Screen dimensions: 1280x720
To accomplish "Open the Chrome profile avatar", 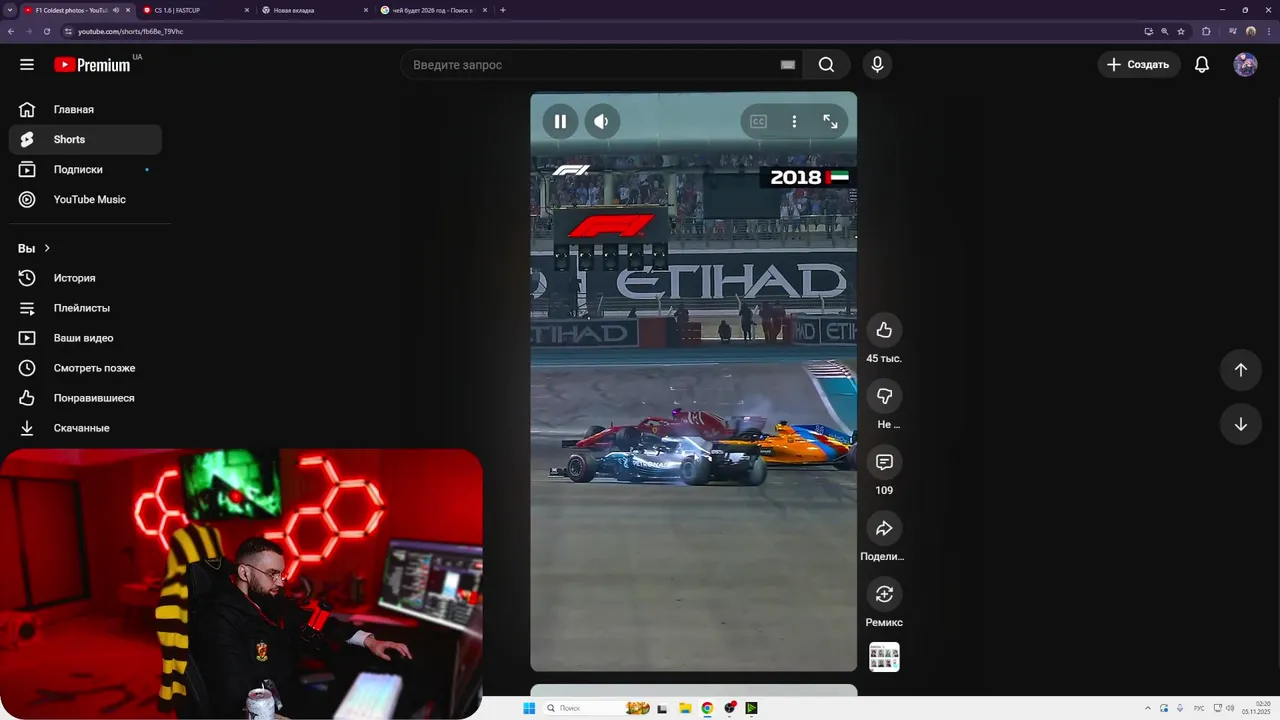I will (1250, 31).
